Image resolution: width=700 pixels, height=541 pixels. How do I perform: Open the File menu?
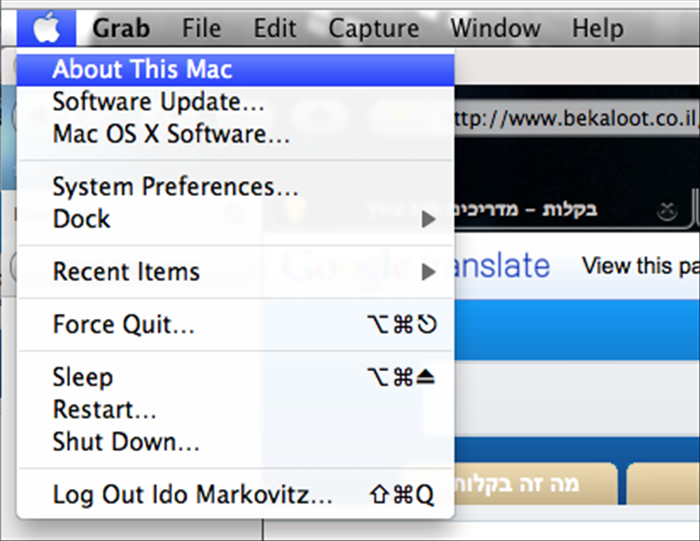click(x=201, y=29)
